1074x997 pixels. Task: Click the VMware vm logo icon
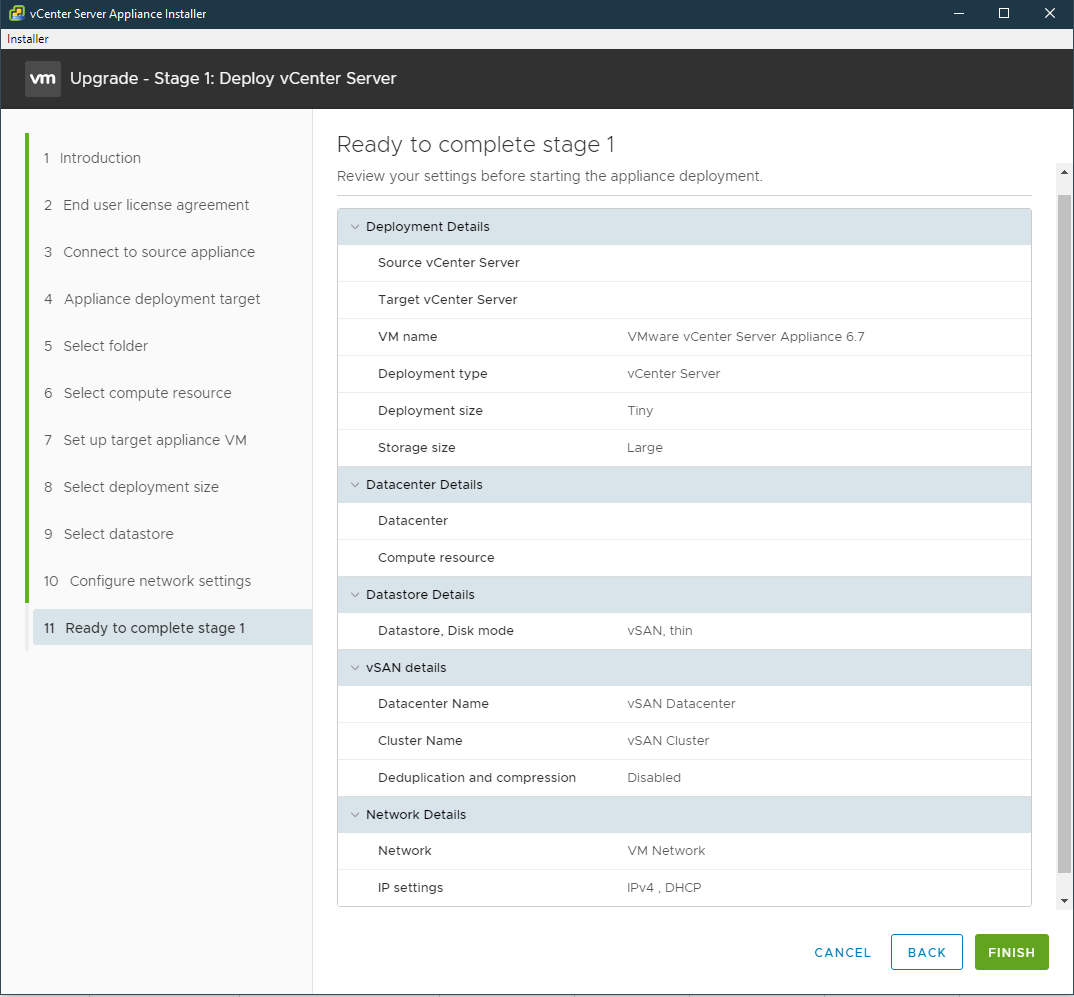(41, 78)
